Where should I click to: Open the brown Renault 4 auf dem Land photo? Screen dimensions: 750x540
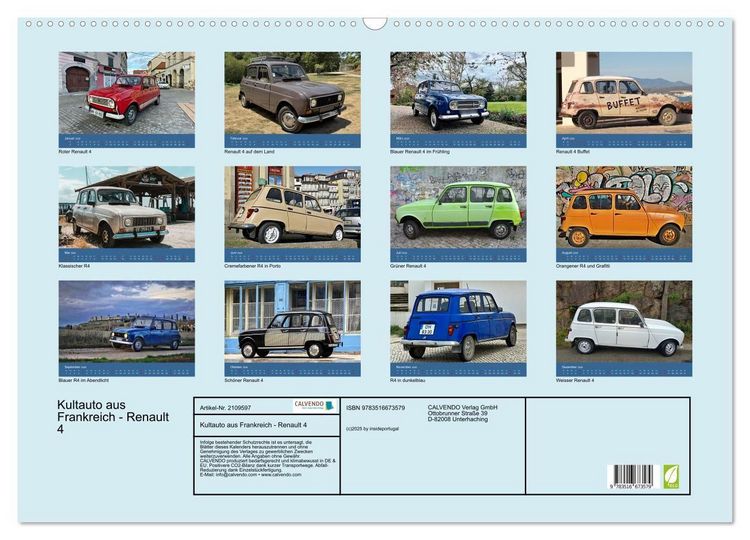pyautogui.click(x=292, y=93)
